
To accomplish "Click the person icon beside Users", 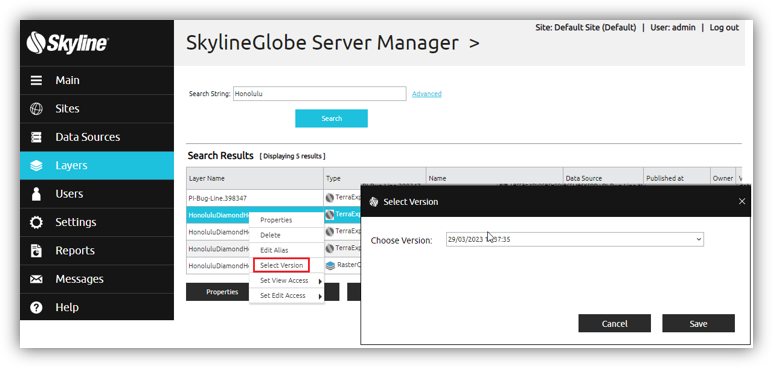I will pos(36,194).
